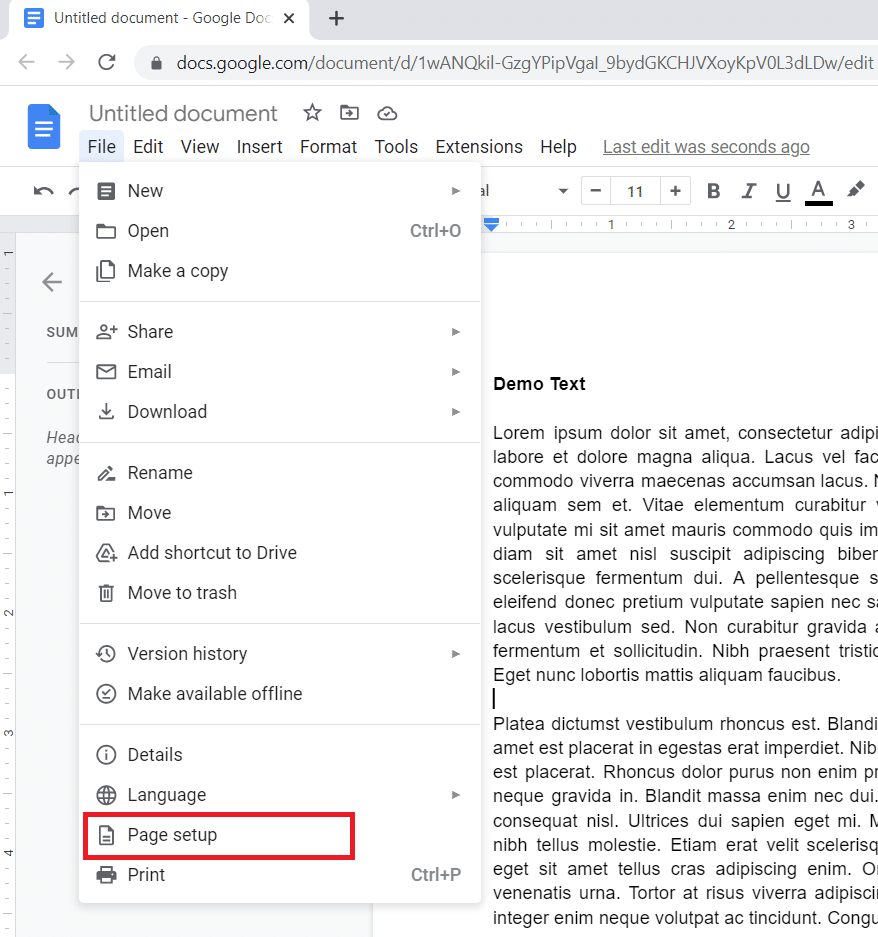Open Google Docs home via the blue logo
Screen dimensions: 878x937
click(44, 127)
